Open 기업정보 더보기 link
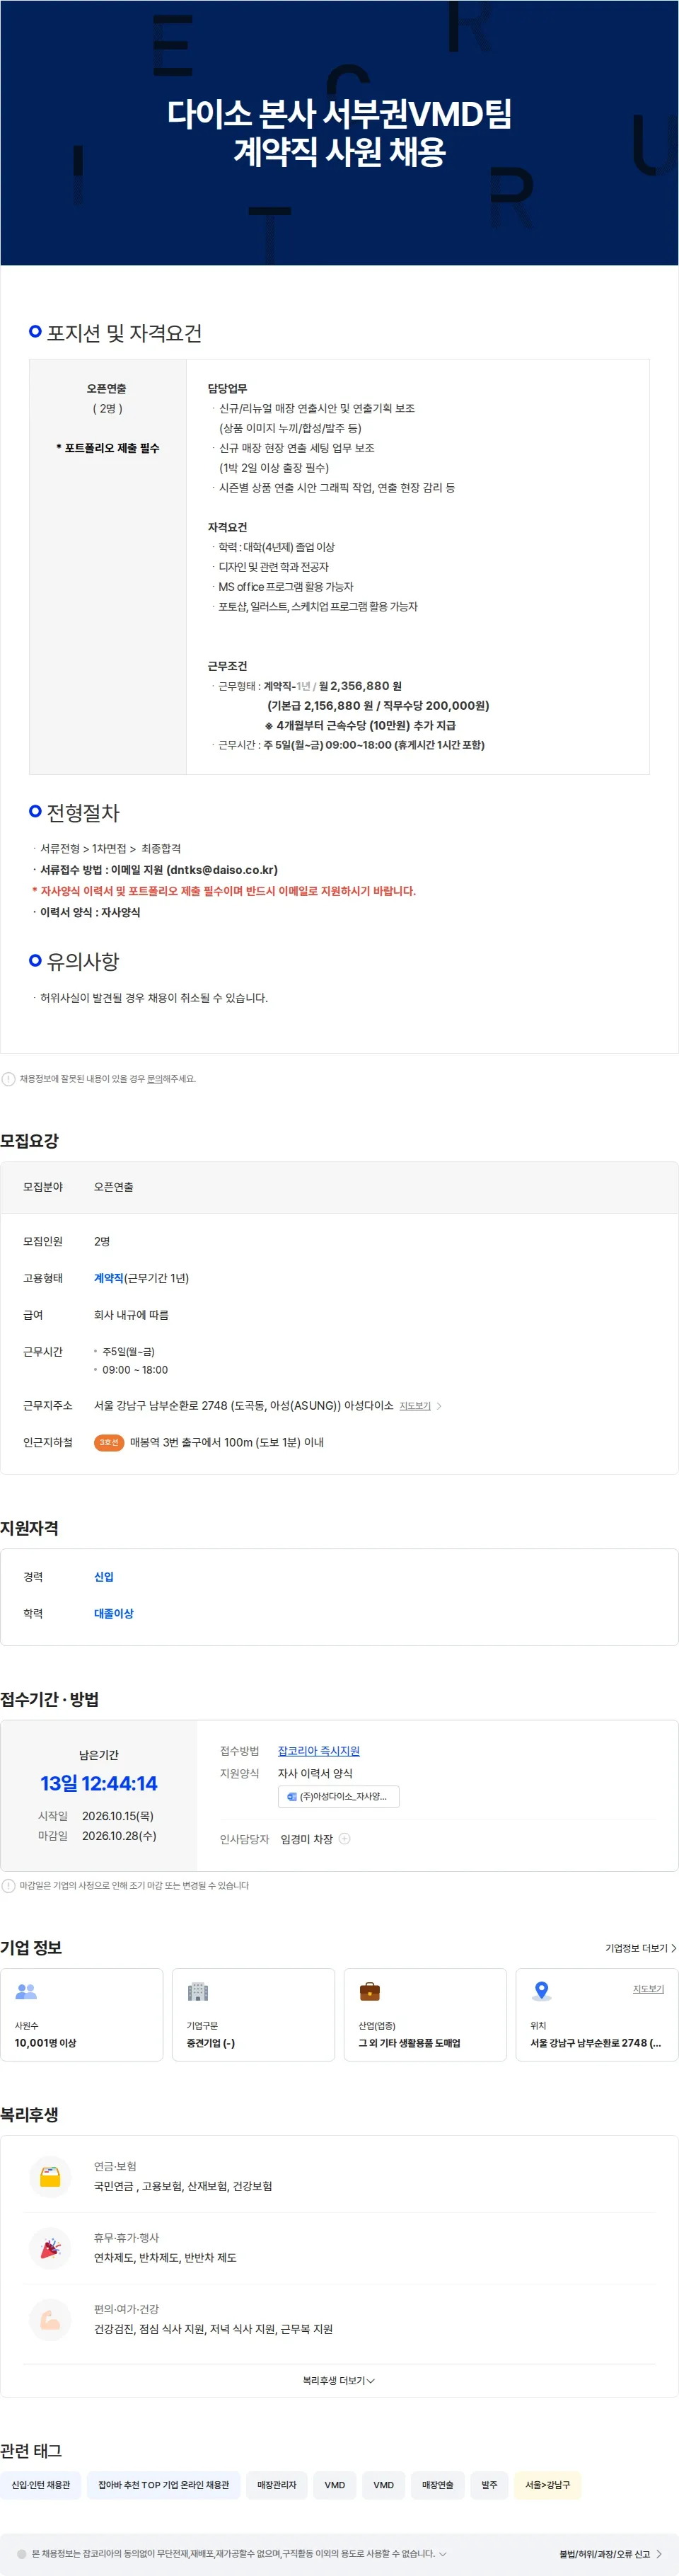This screenshot has height=2576, width=679. click(x=641, y=1948)
